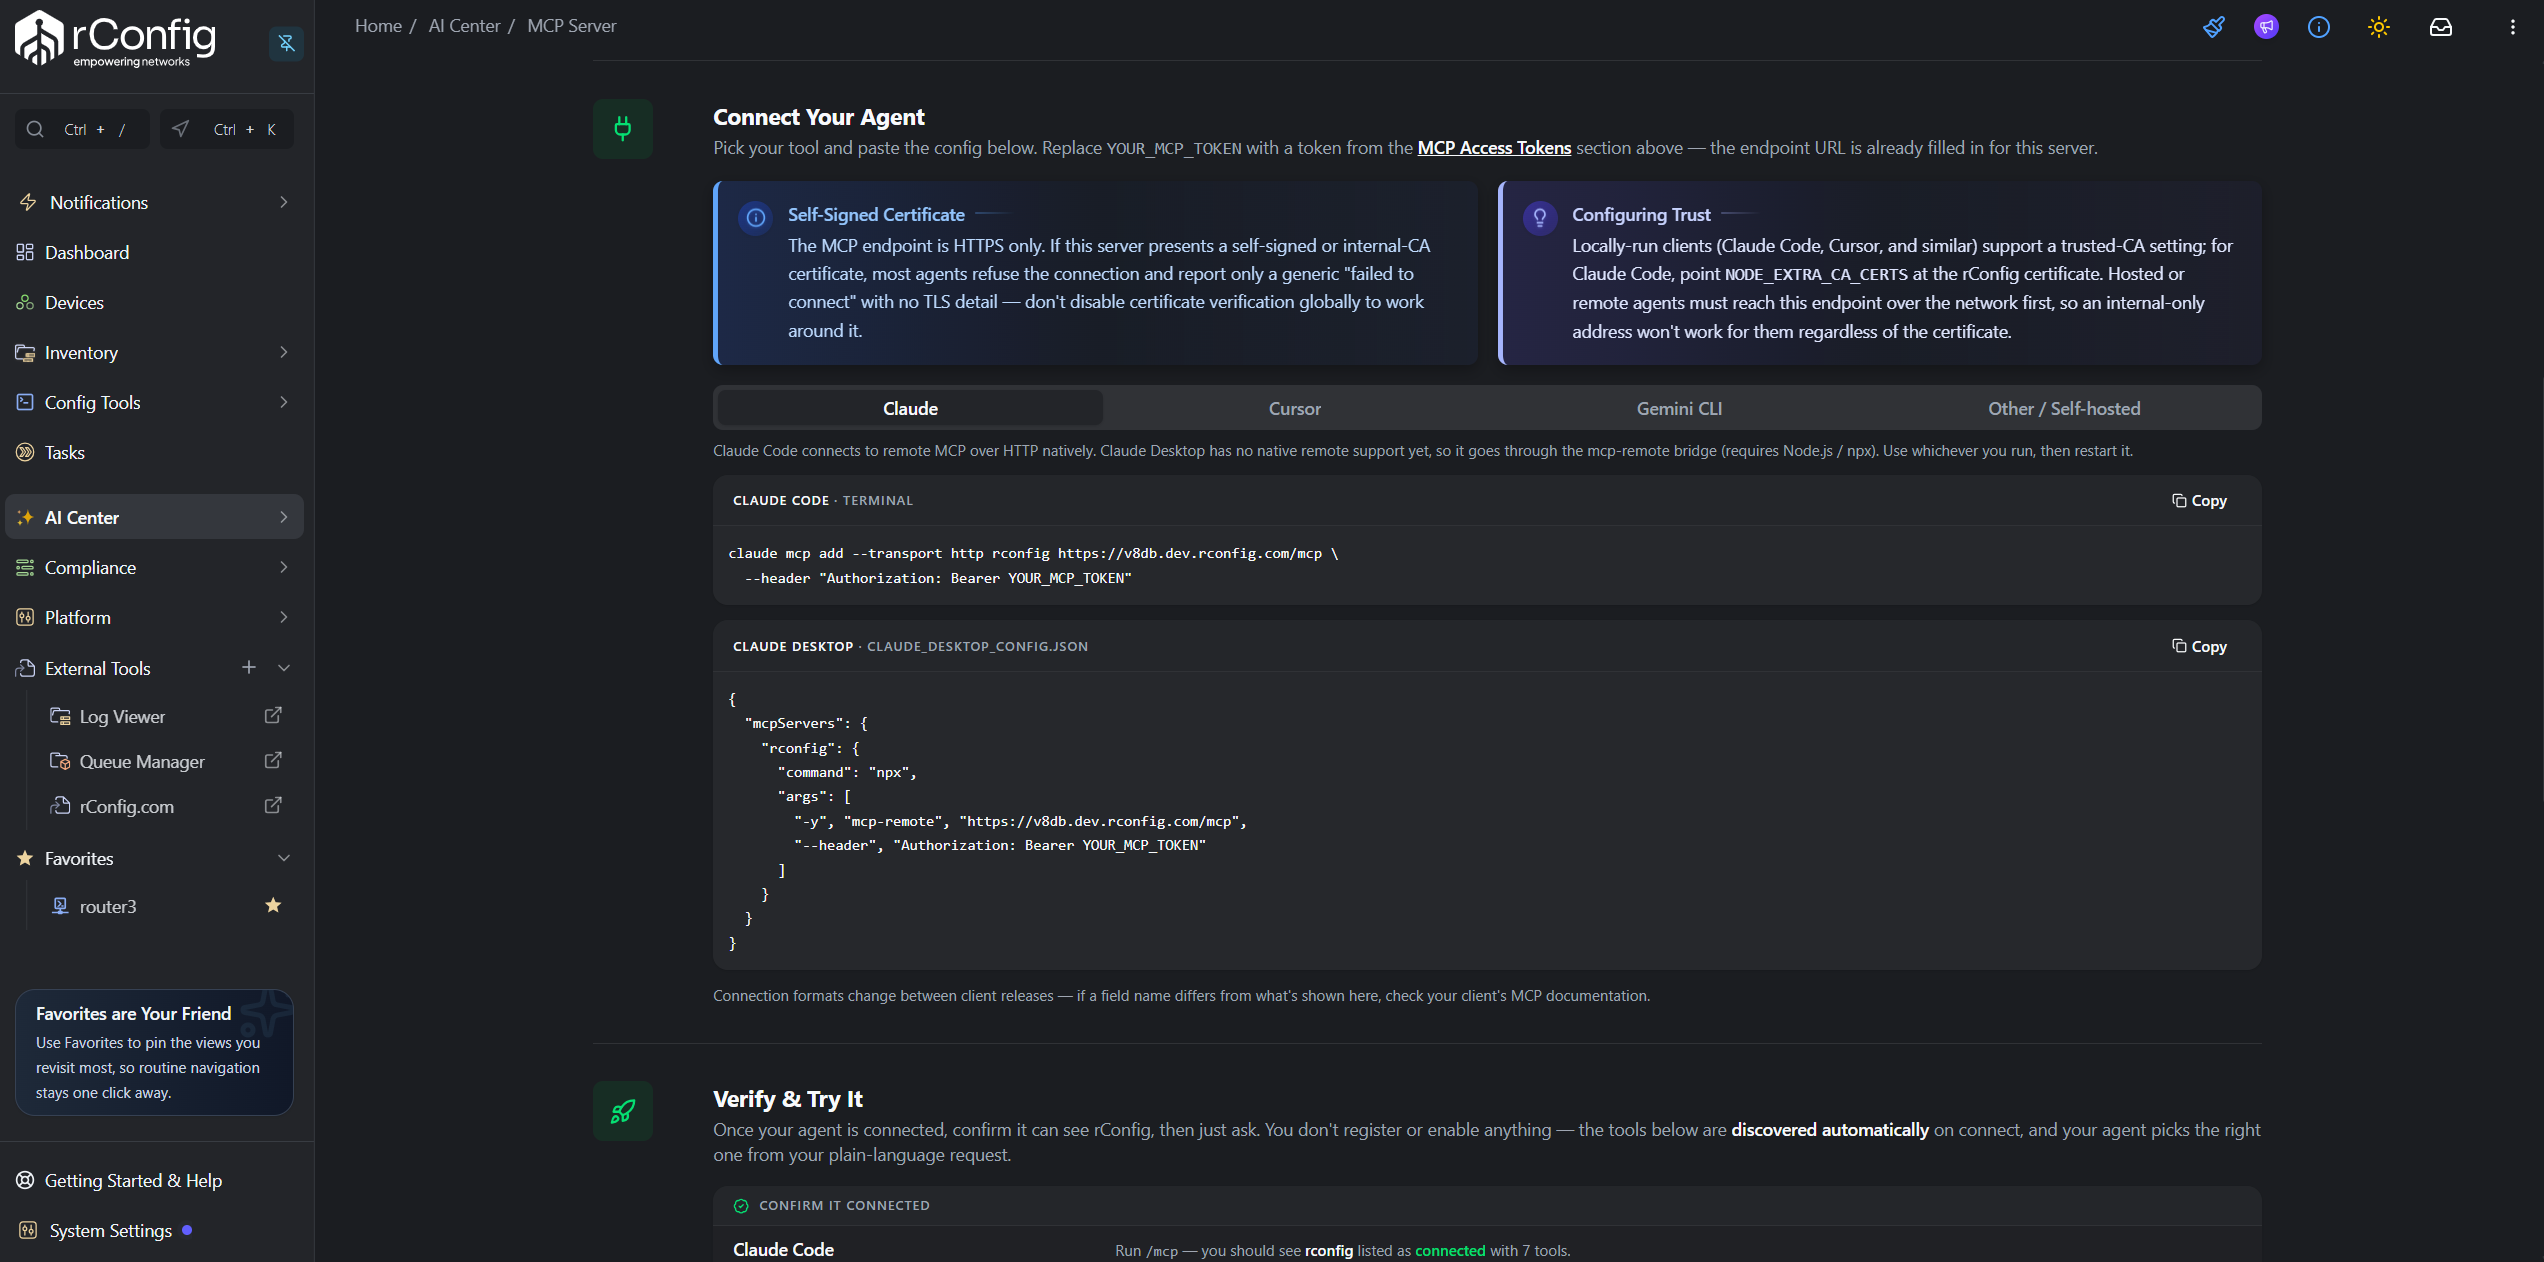Click the Queue Manager external link icon
The height and width of the screenshot is (1262, 2544).
click(x=273, y=760)
